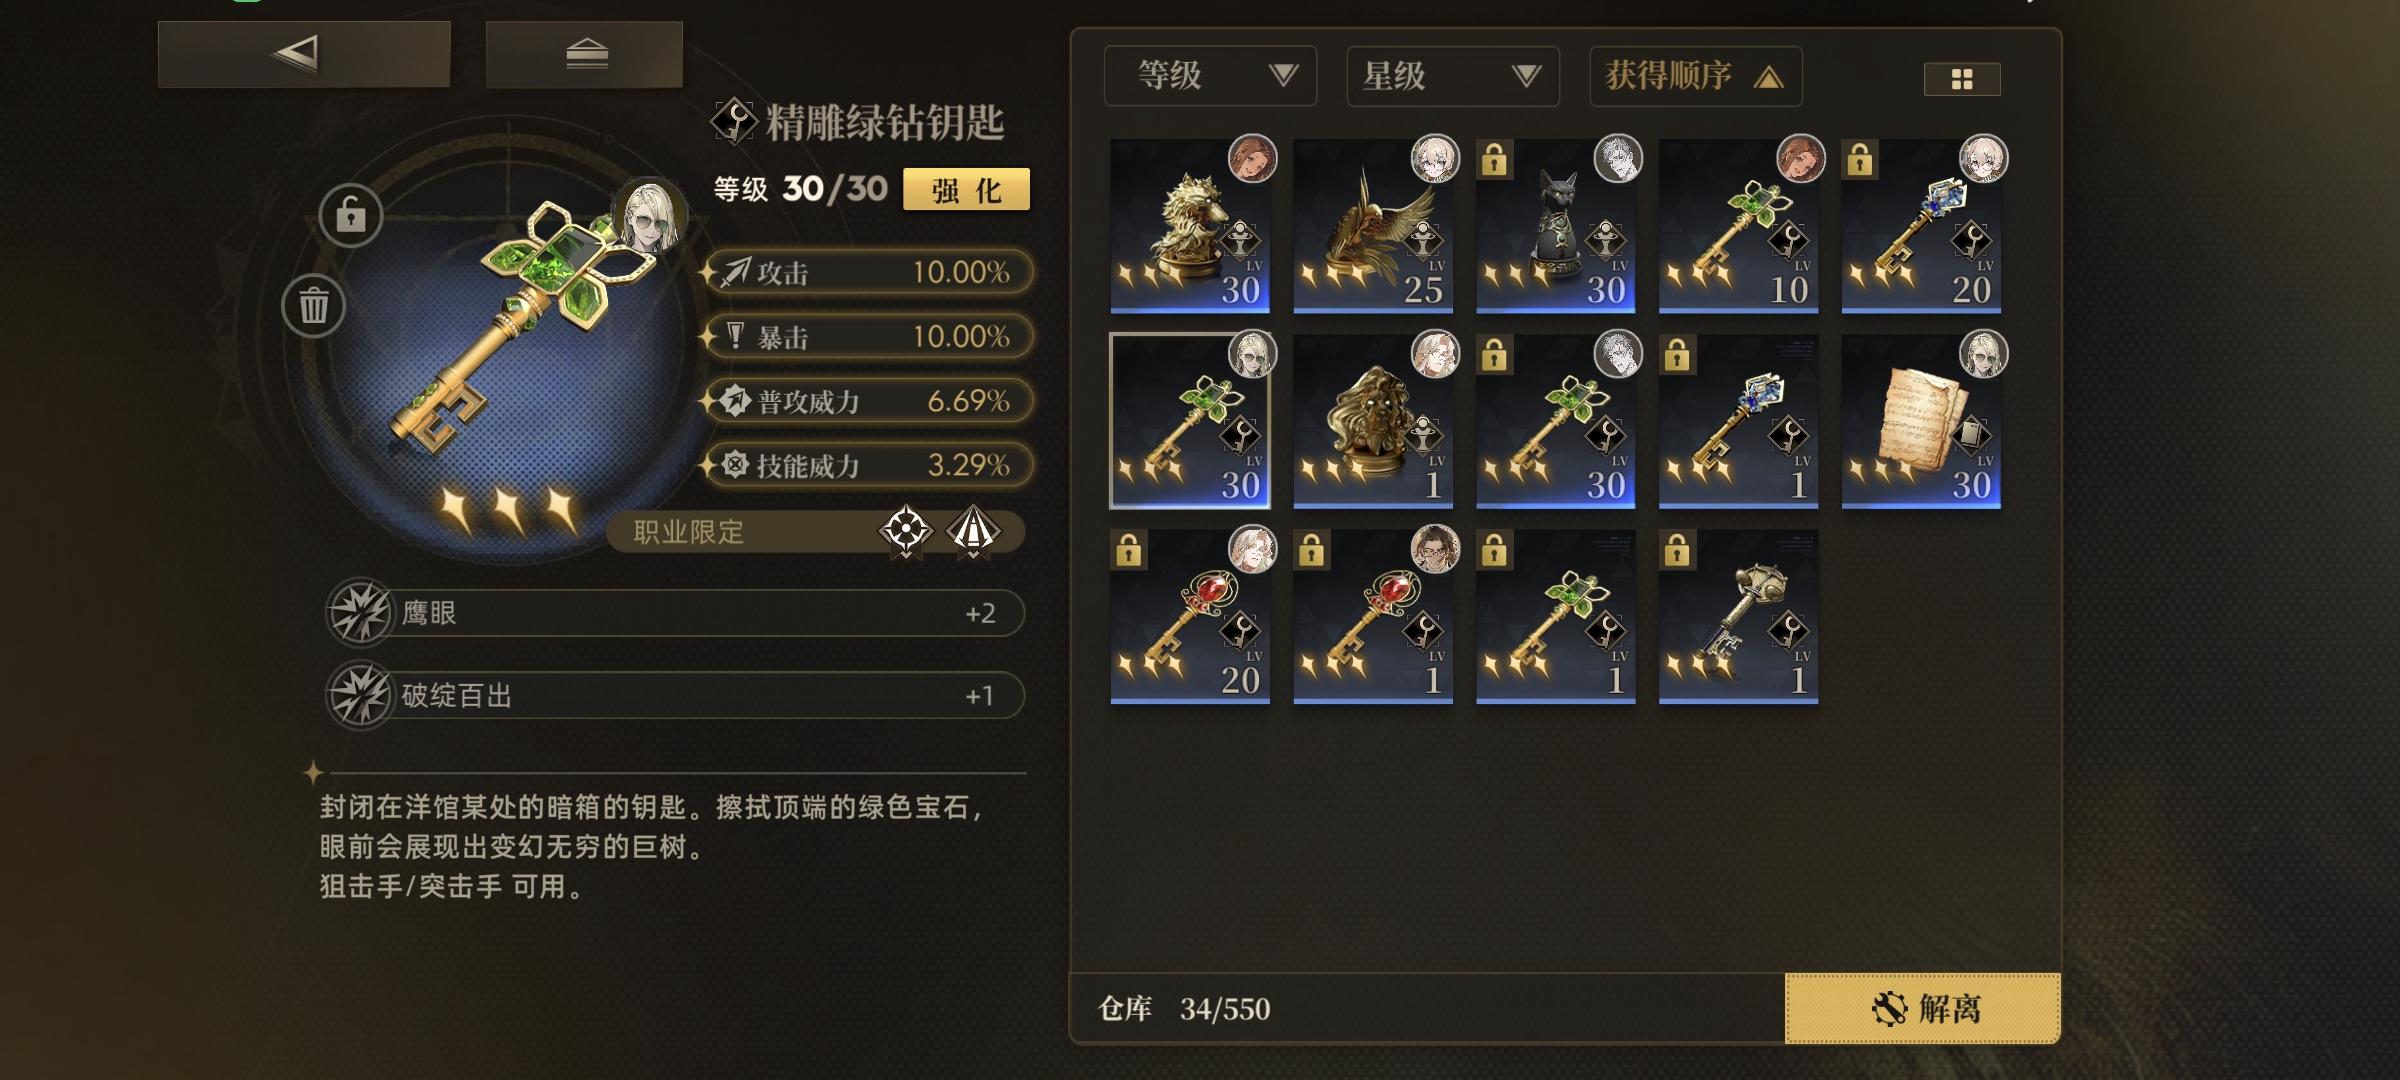Toggle the 获得顺序 sort order
The height and width of the screenshot is (1080, 2400).
tap(1696, 76)
